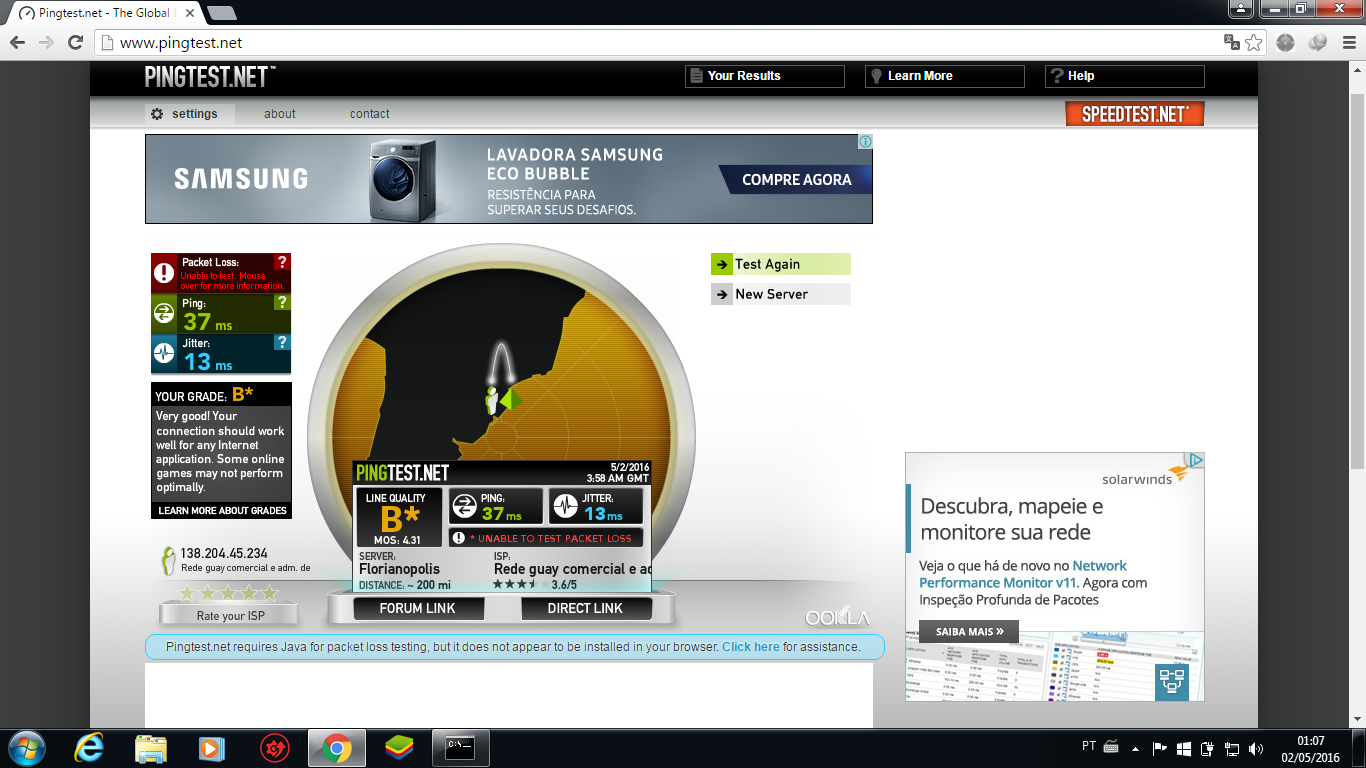The width and height of the screenshot is (1366, 768).
Task: Click the ISP star rating row
Action: 228,593
